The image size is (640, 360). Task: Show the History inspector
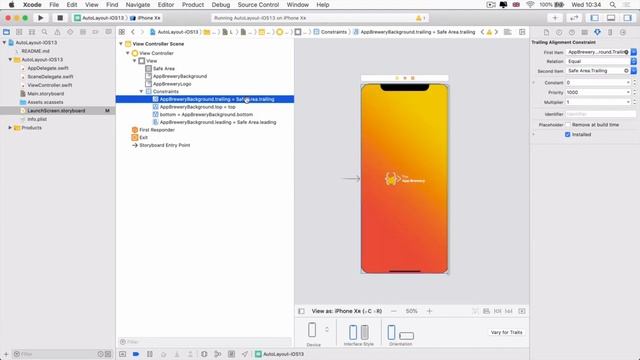coord(559,32)
